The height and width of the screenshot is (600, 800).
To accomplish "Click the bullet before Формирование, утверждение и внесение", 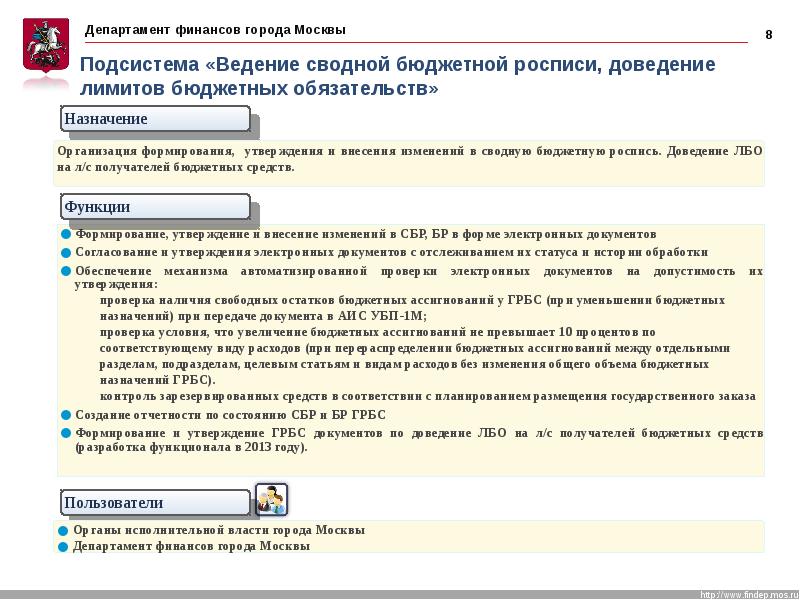I will [66, 233].
